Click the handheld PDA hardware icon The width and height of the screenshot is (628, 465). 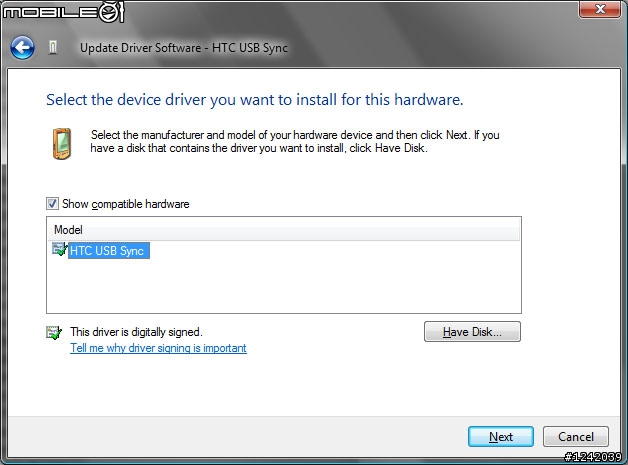[x=62, y=143]
